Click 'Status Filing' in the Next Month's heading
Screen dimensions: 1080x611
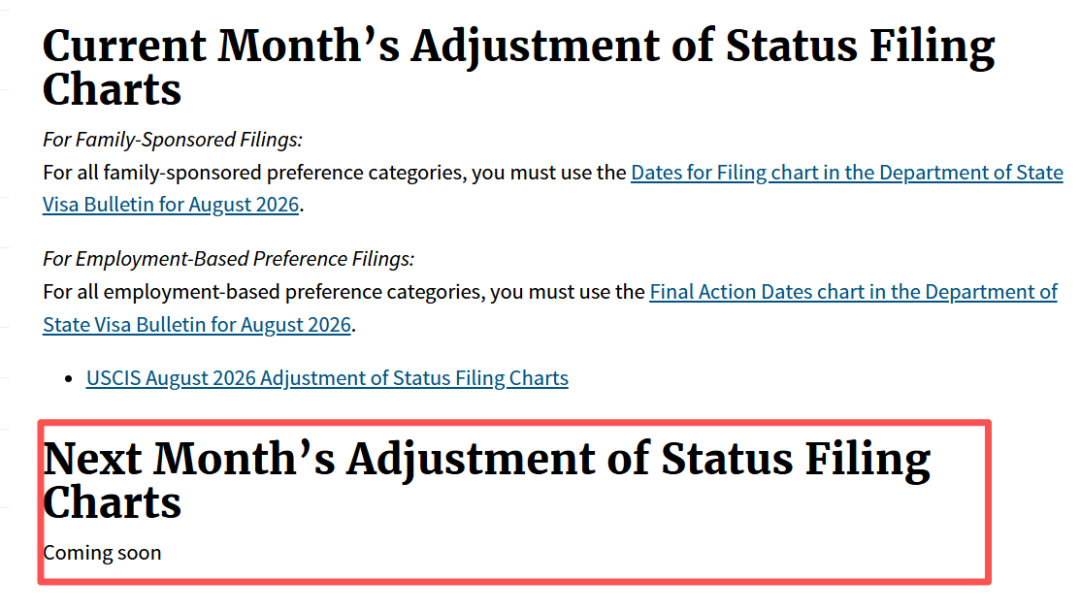pos(796,459)
